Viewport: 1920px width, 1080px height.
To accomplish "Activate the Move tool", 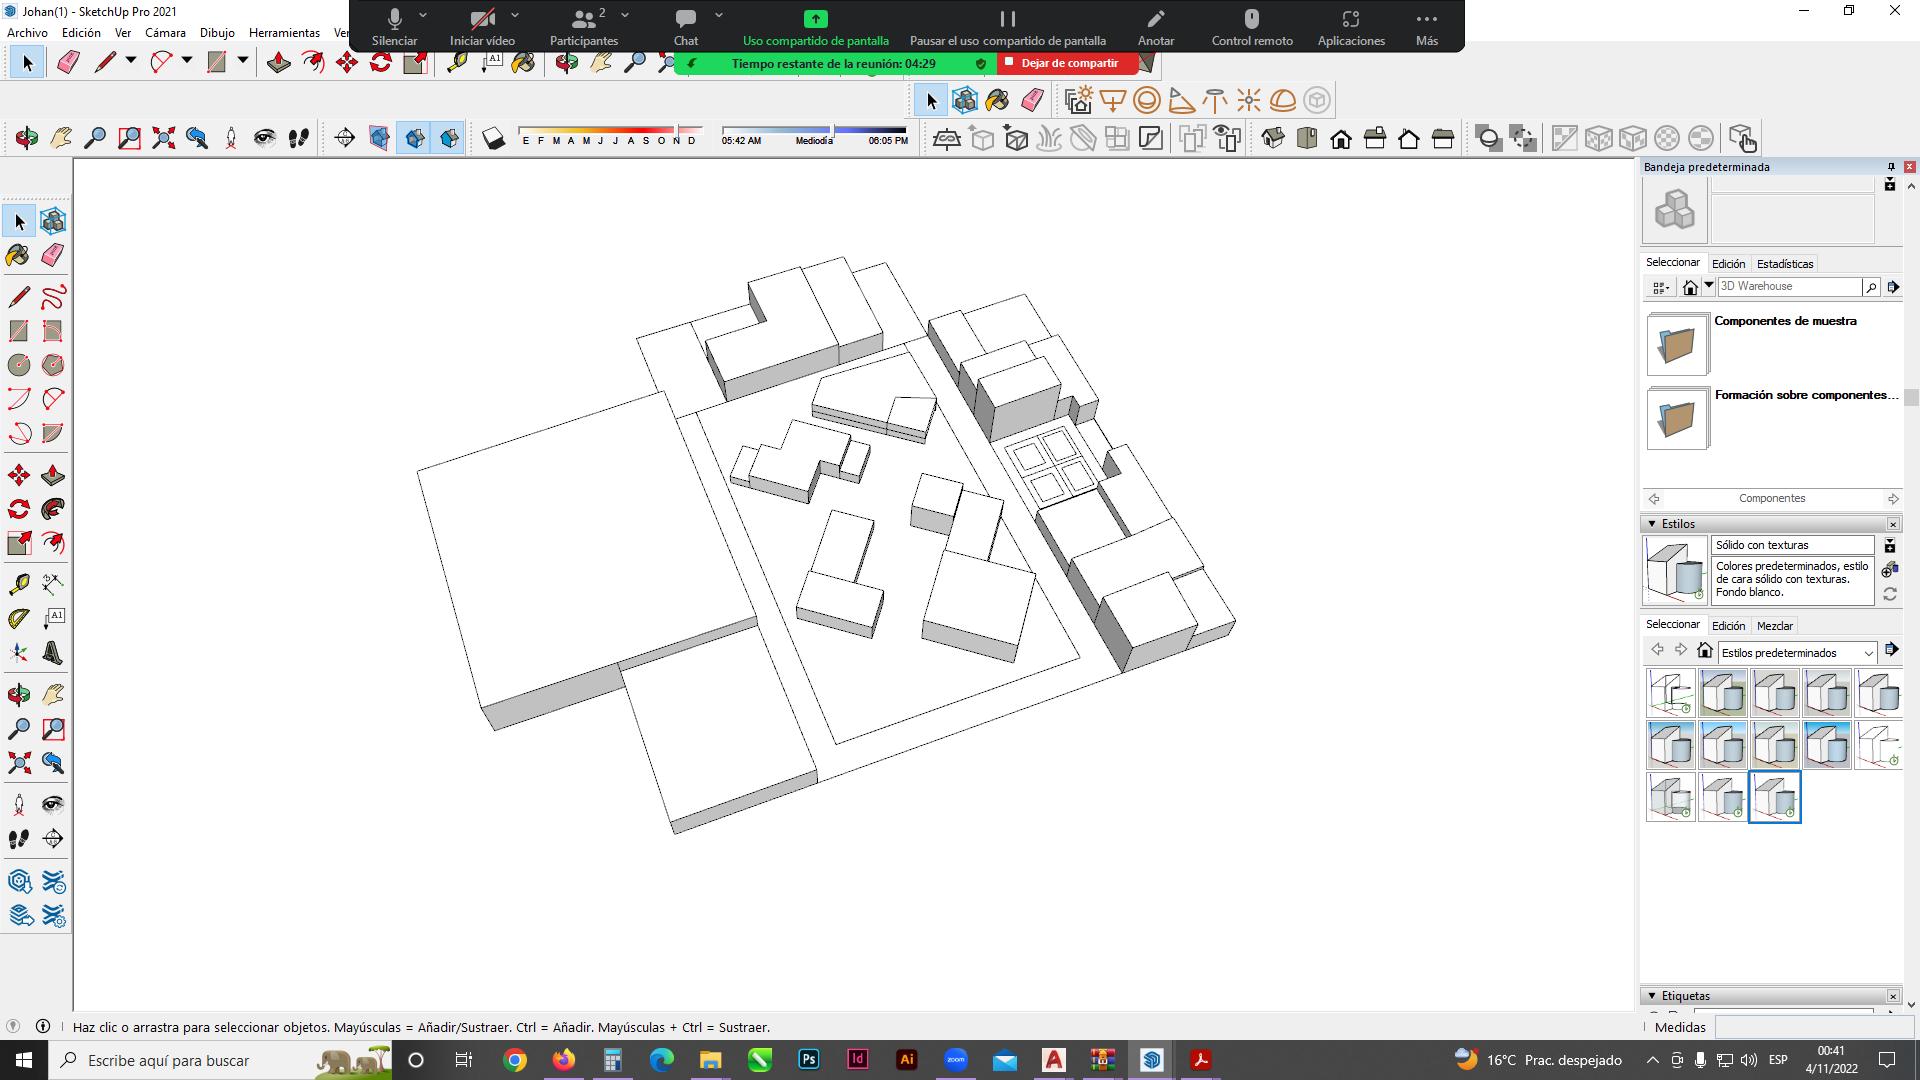I will coord(18,476).
